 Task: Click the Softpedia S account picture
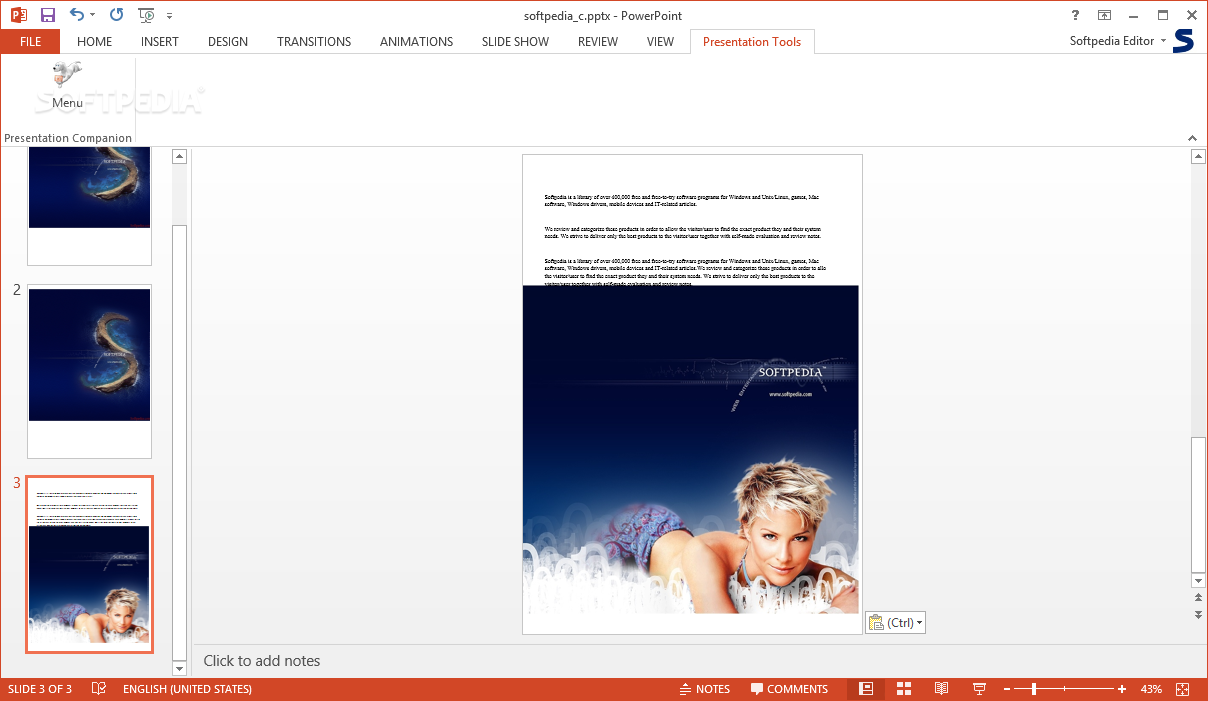point(1184,41)
